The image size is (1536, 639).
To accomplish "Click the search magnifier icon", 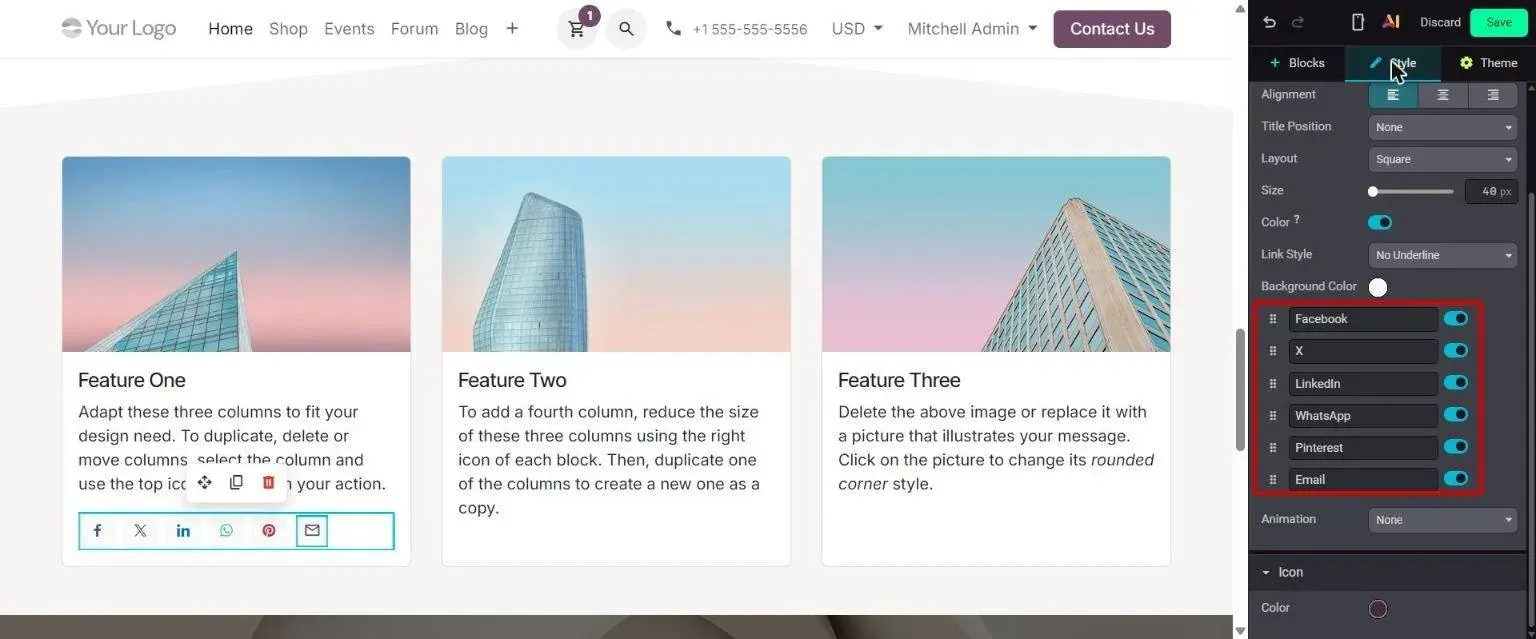I will tap(626, 29).
